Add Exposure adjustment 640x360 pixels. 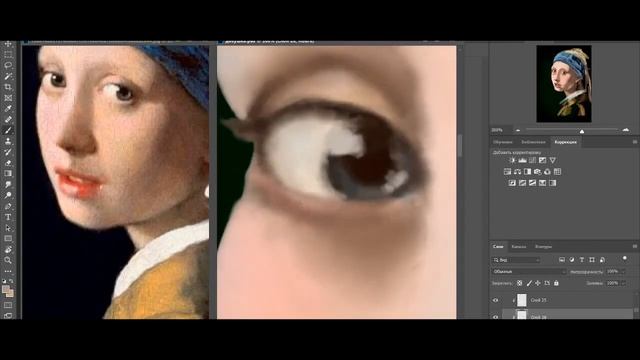click(x=542, y=160)
